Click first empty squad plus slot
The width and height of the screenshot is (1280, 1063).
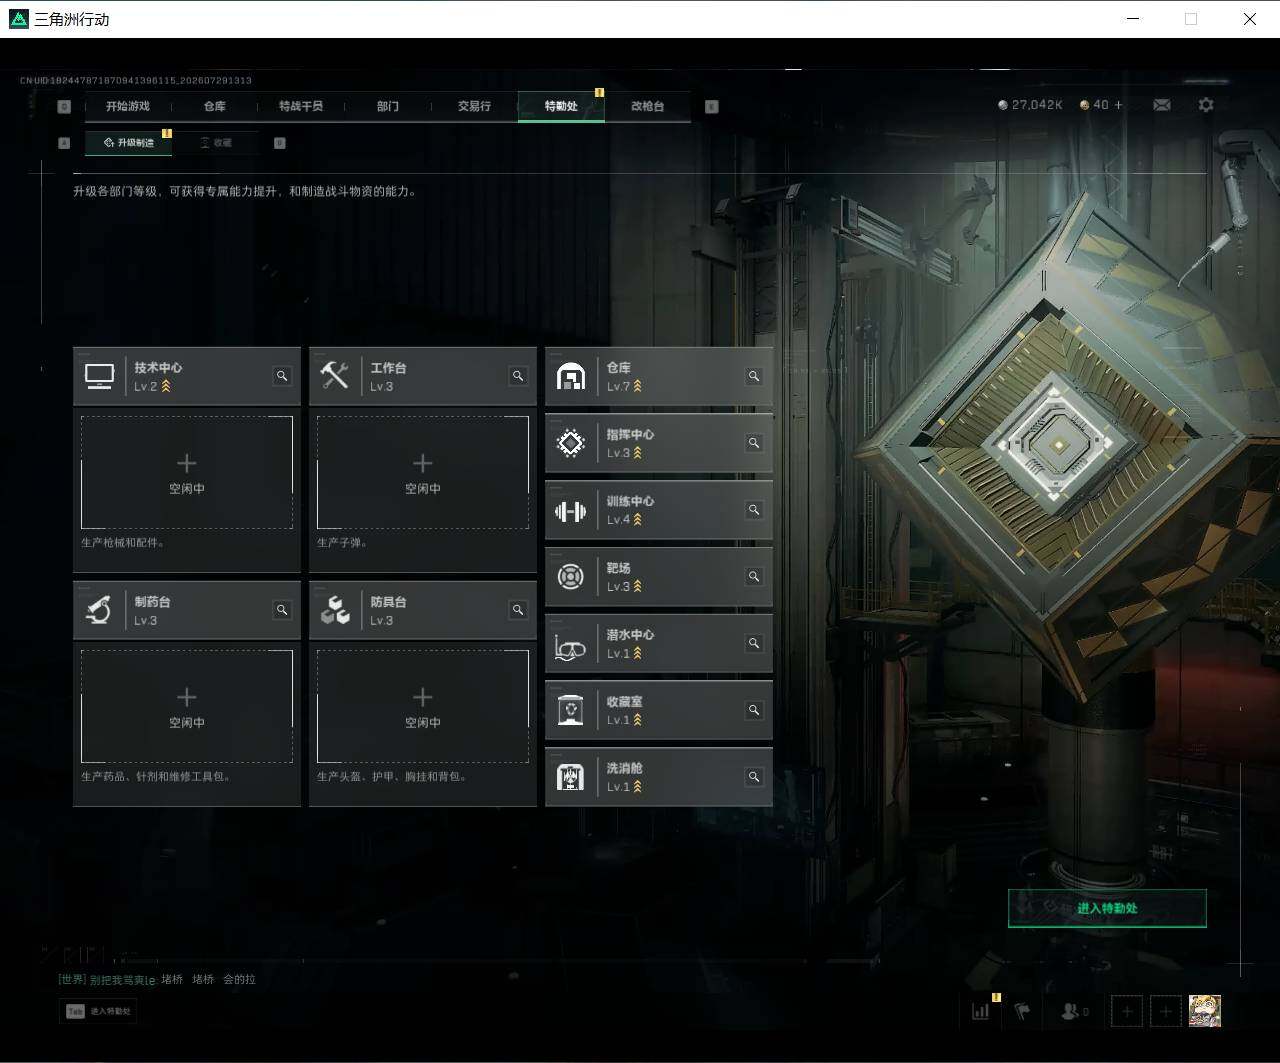pos(1127,1011)
